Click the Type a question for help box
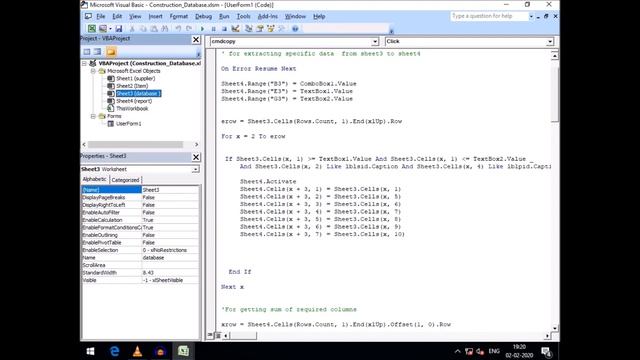640x360 pixels. pyautogui.click(x=489, y=16)
